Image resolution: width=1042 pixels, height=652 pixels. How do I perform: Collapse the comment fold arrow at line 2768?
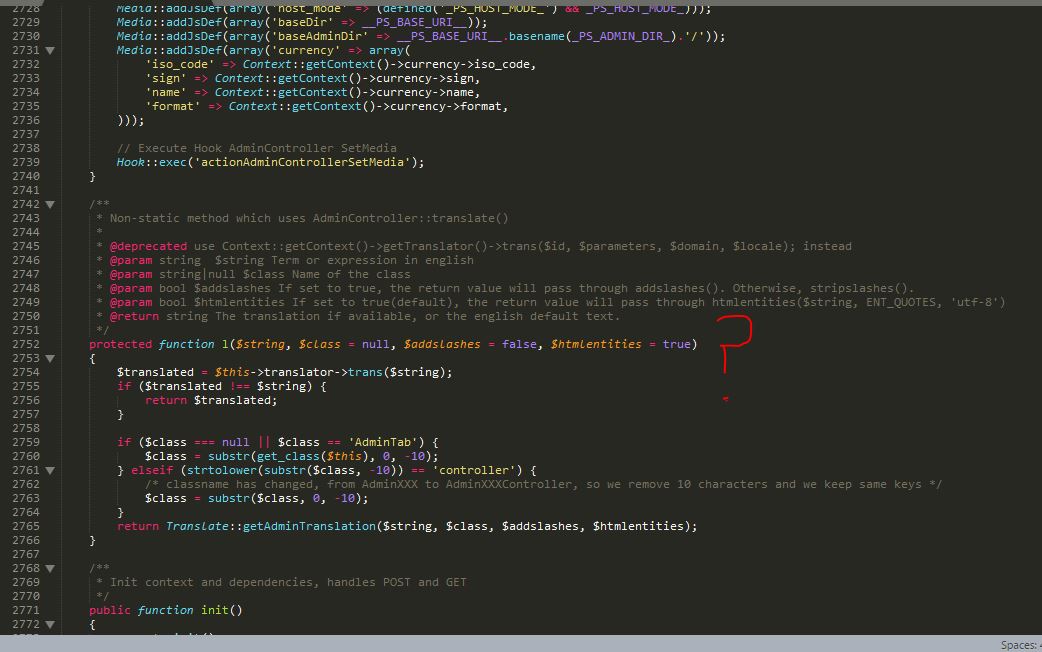(x=50, y=569)
